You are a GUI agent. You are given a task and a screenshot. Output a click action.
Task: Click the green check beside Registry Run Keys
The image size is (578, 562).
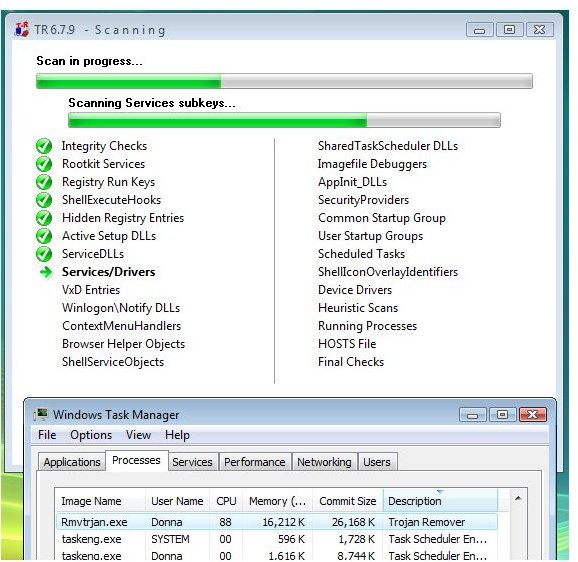click(x=44, y=182)
